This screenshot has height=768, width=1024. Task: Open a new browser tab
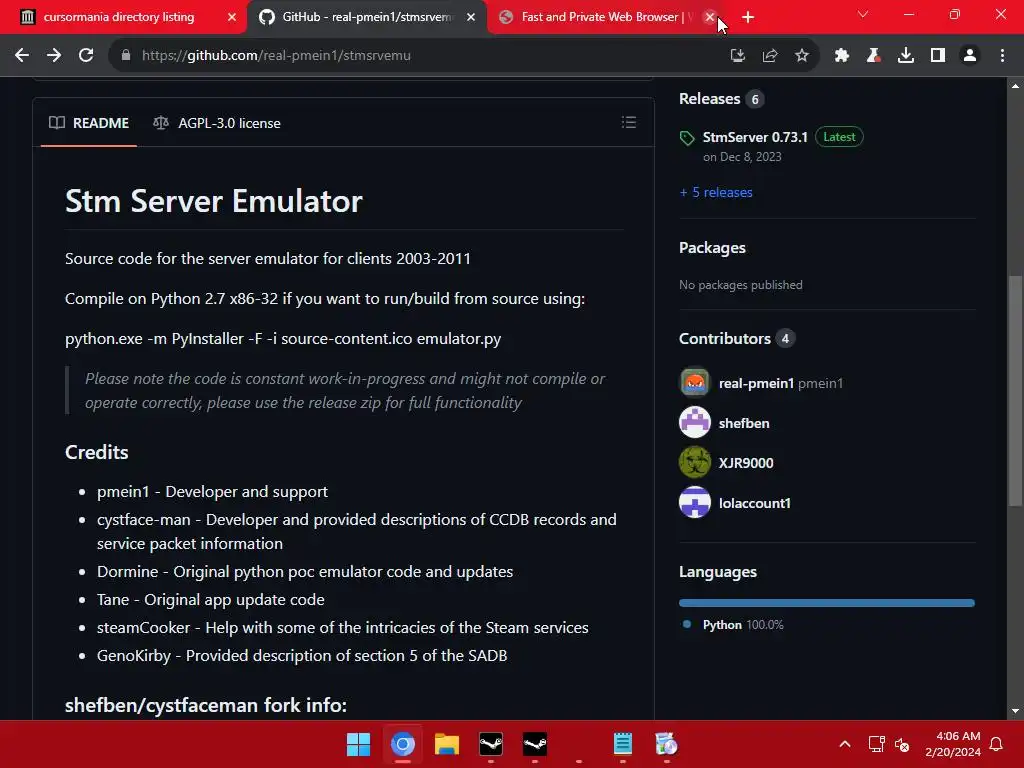point(748,17)
